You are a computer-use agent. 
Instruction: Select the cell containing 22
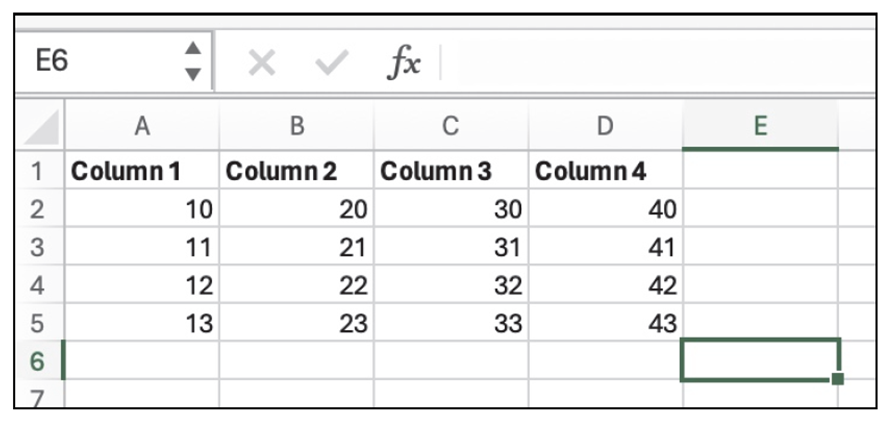coord(296,286)
